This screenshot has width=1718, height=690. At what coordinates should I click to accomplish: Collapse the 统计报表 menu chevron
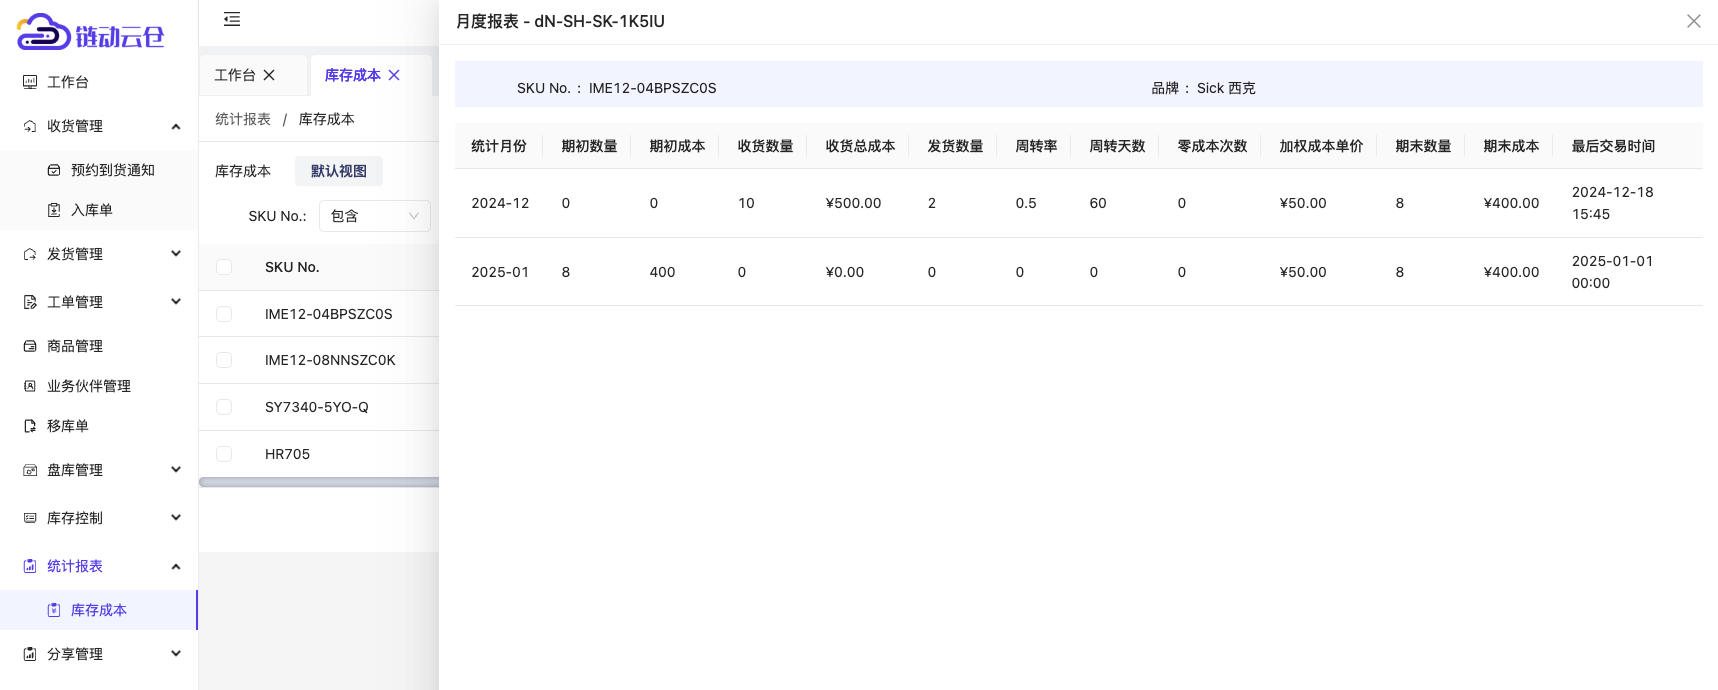click(176, 566)
